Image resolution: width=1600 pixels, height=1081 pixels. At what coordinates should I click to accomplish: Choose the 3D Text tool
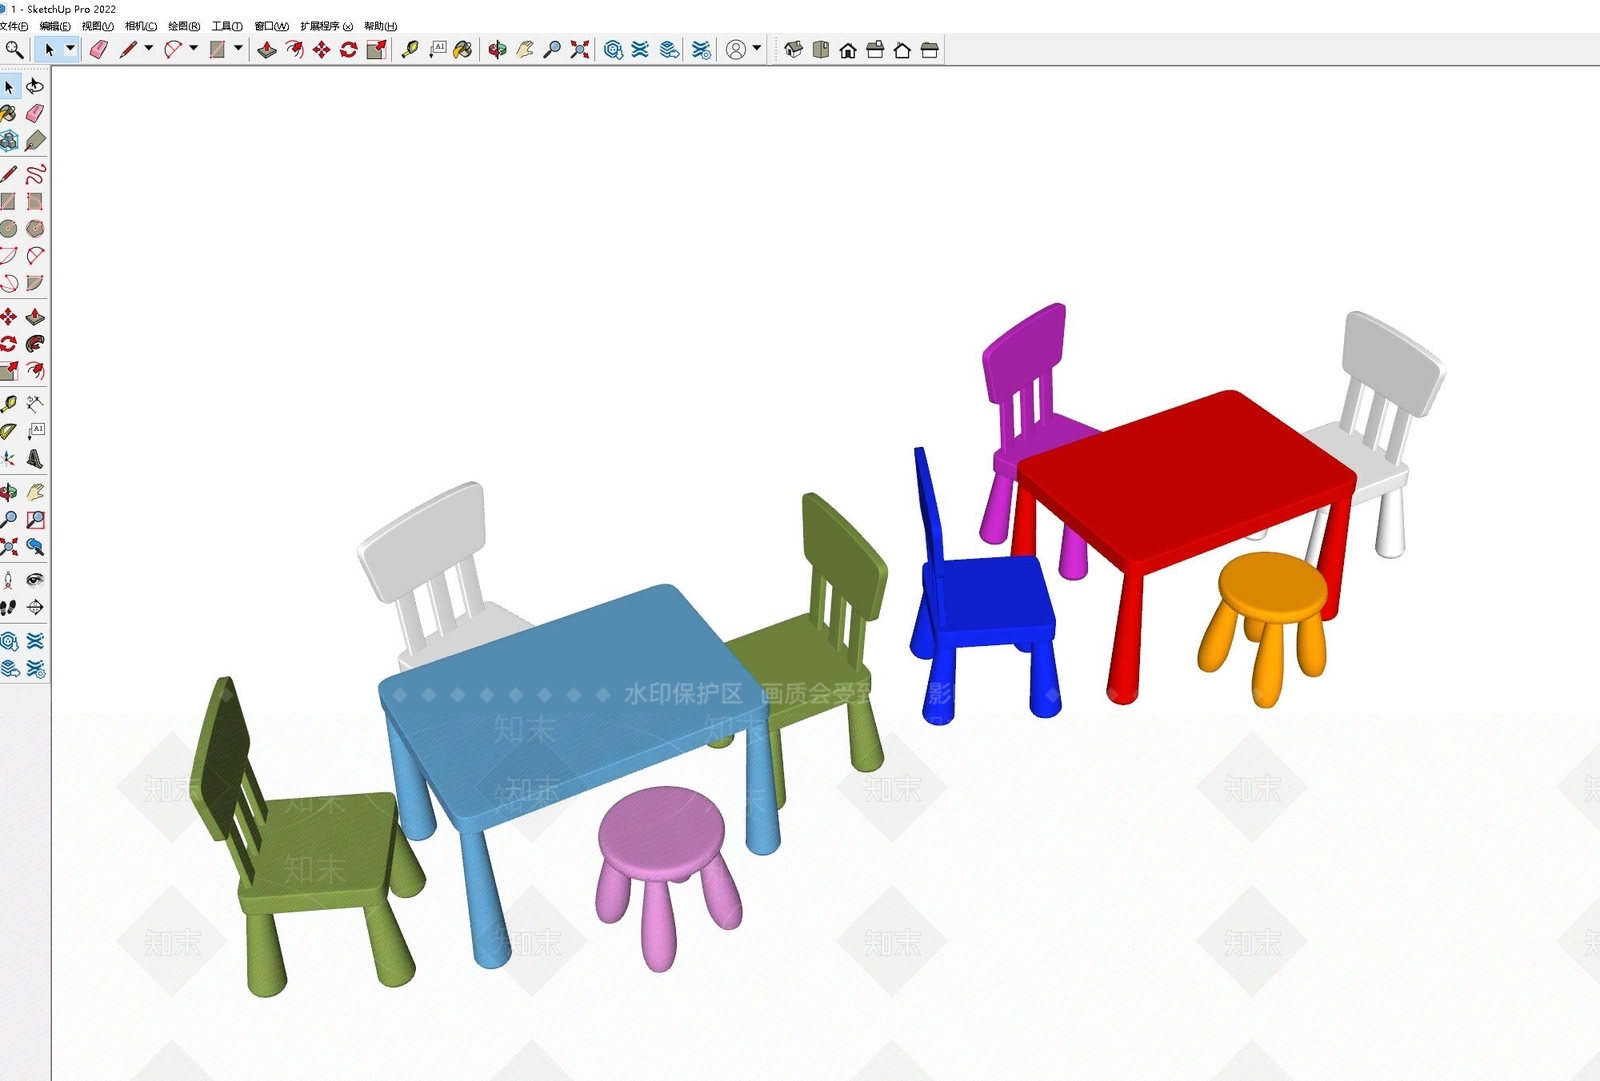pyautogui.click(x=35, y=458)
